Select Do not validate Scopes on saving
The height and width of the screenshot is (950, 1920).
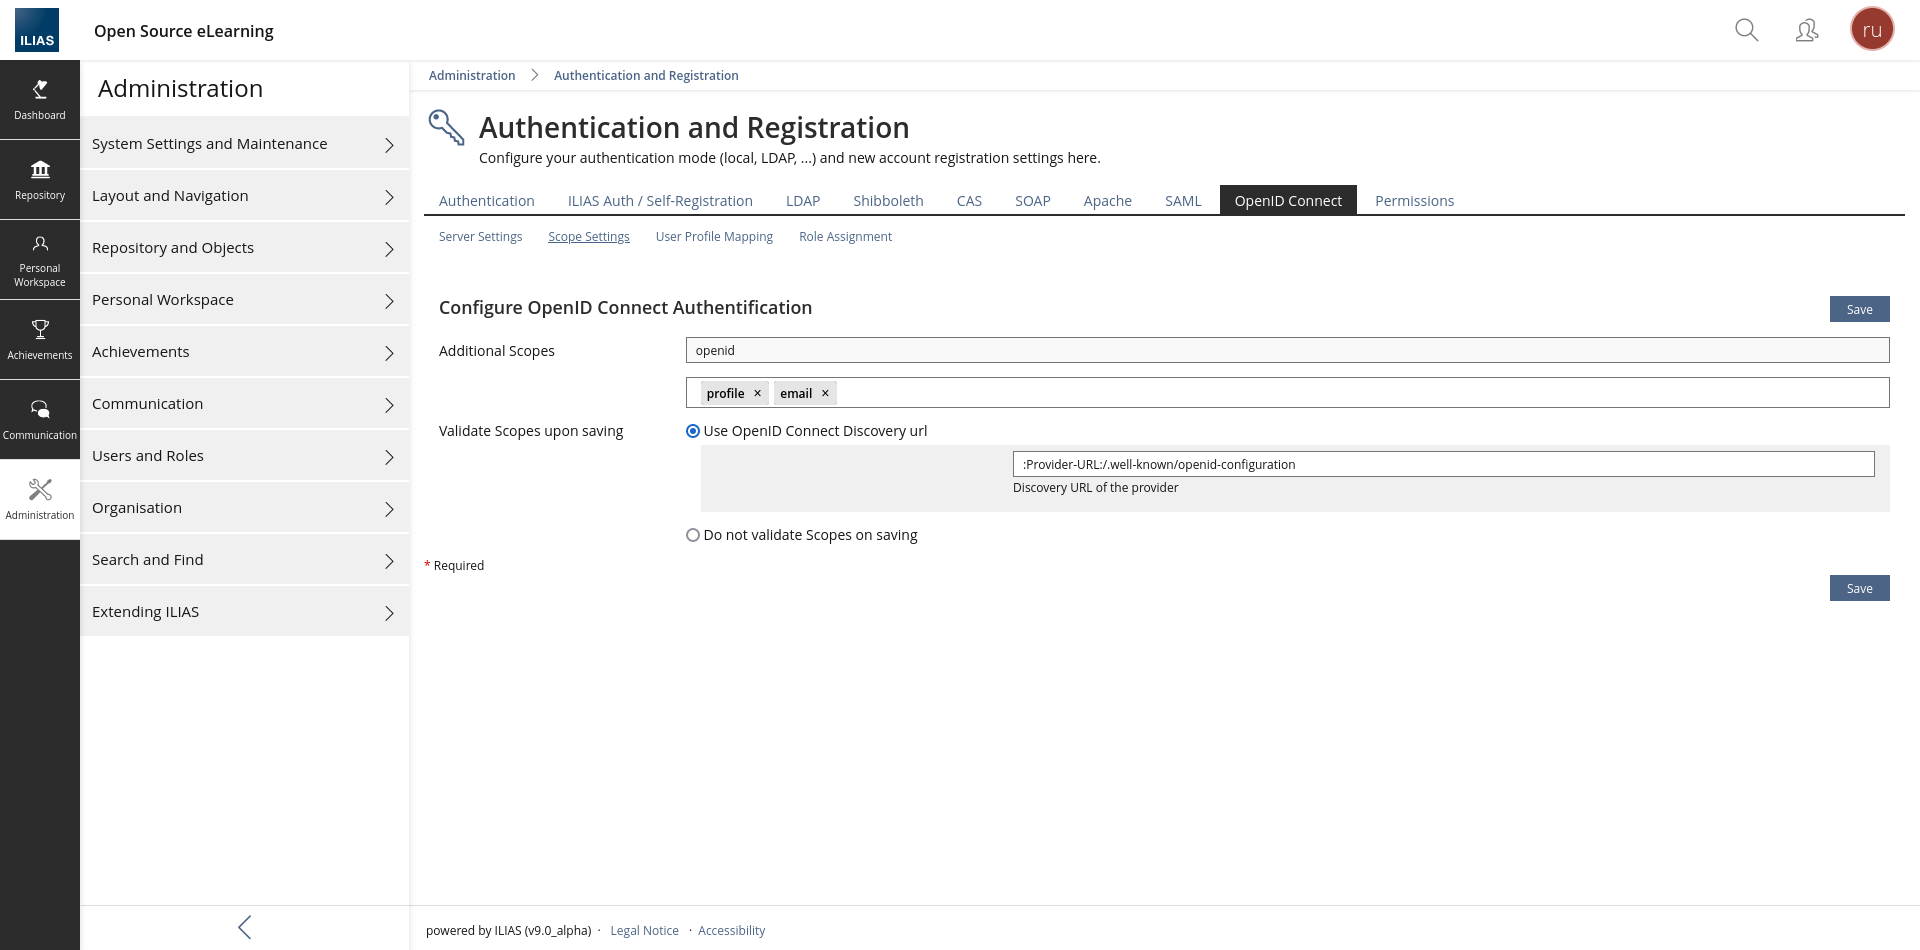[x=693, y=535]
